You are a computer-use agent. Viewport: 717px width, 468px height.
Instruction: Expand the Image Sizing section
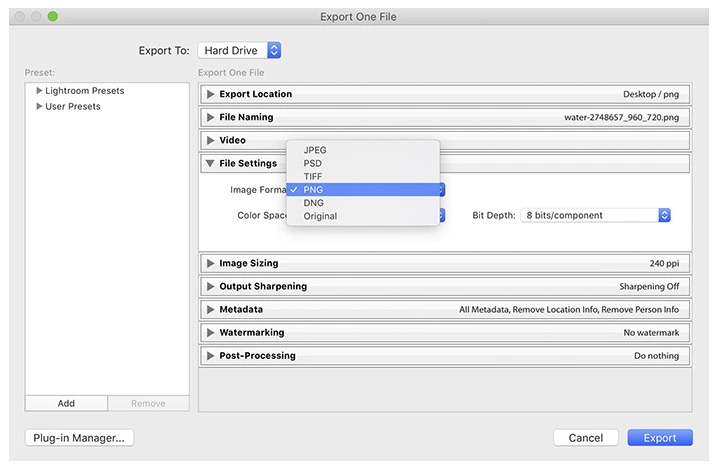click(x=210, y=264)
